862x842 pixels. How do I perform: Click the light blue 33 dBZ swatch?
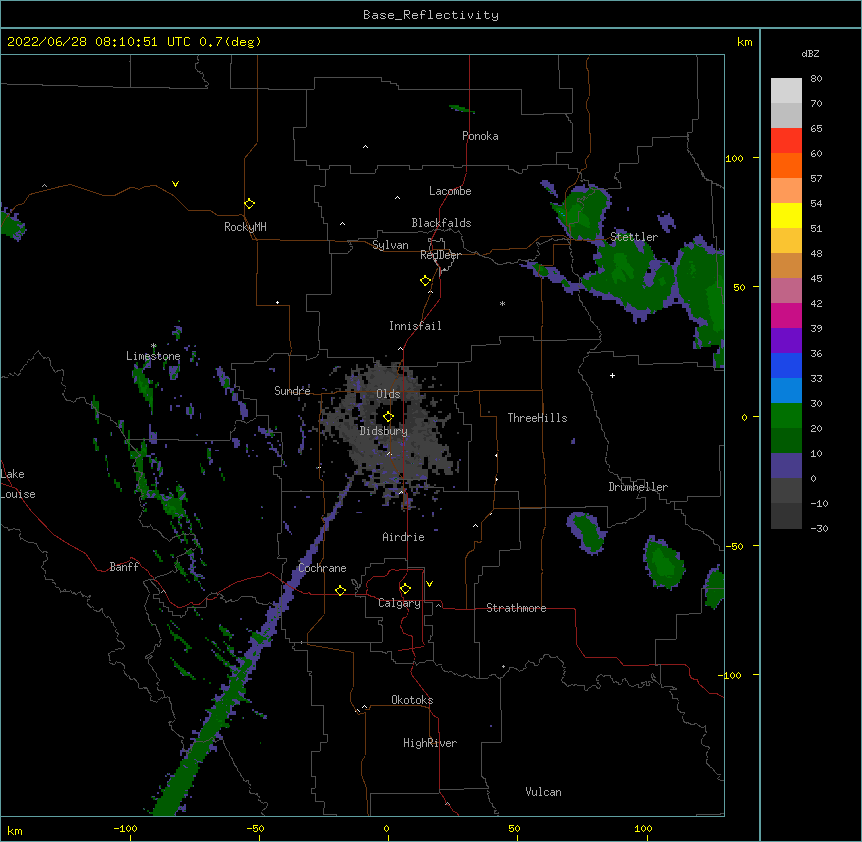(786, 390)
